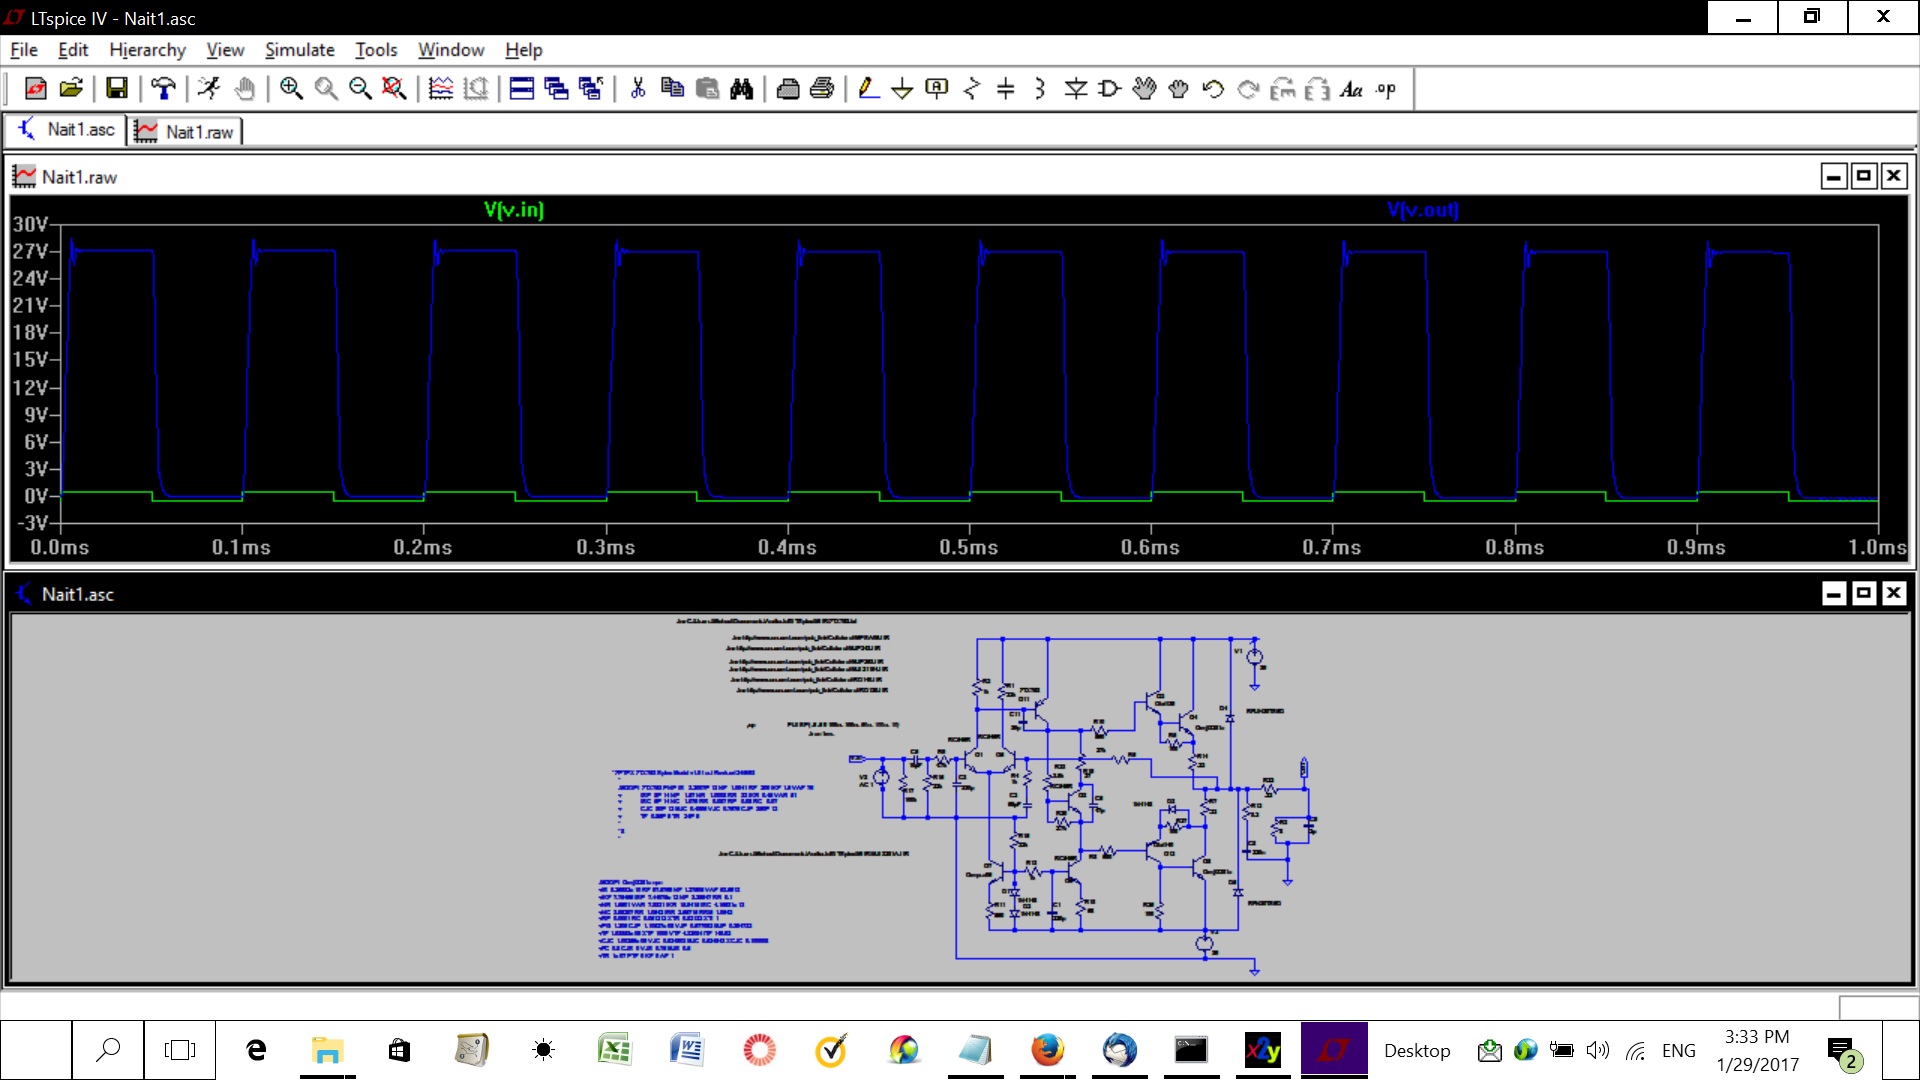Open the Simulate menu
The height and width of the screenshot is (1080, 1920).
click(300, 50)
